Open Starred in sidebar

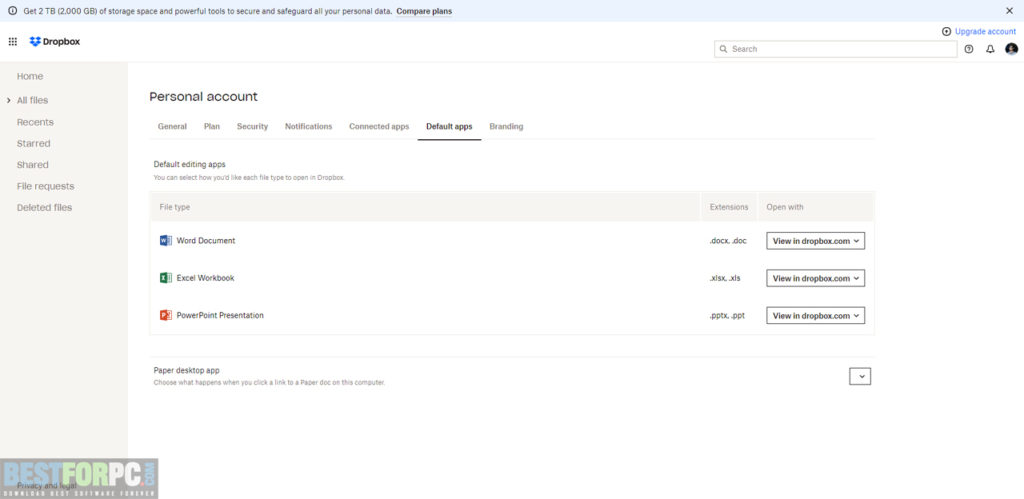click(x=33, y=144)
